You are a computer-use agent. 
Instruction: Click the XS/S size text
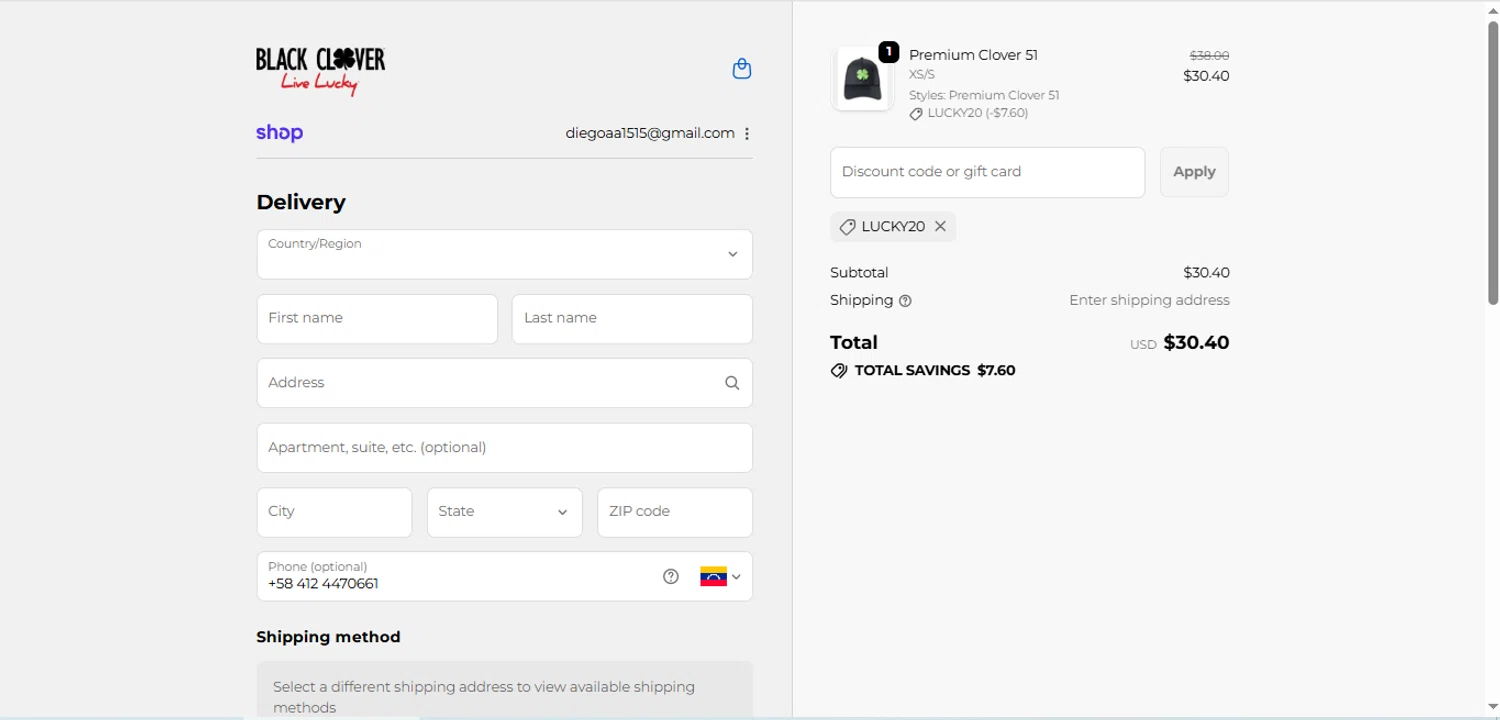pos(922,75)
